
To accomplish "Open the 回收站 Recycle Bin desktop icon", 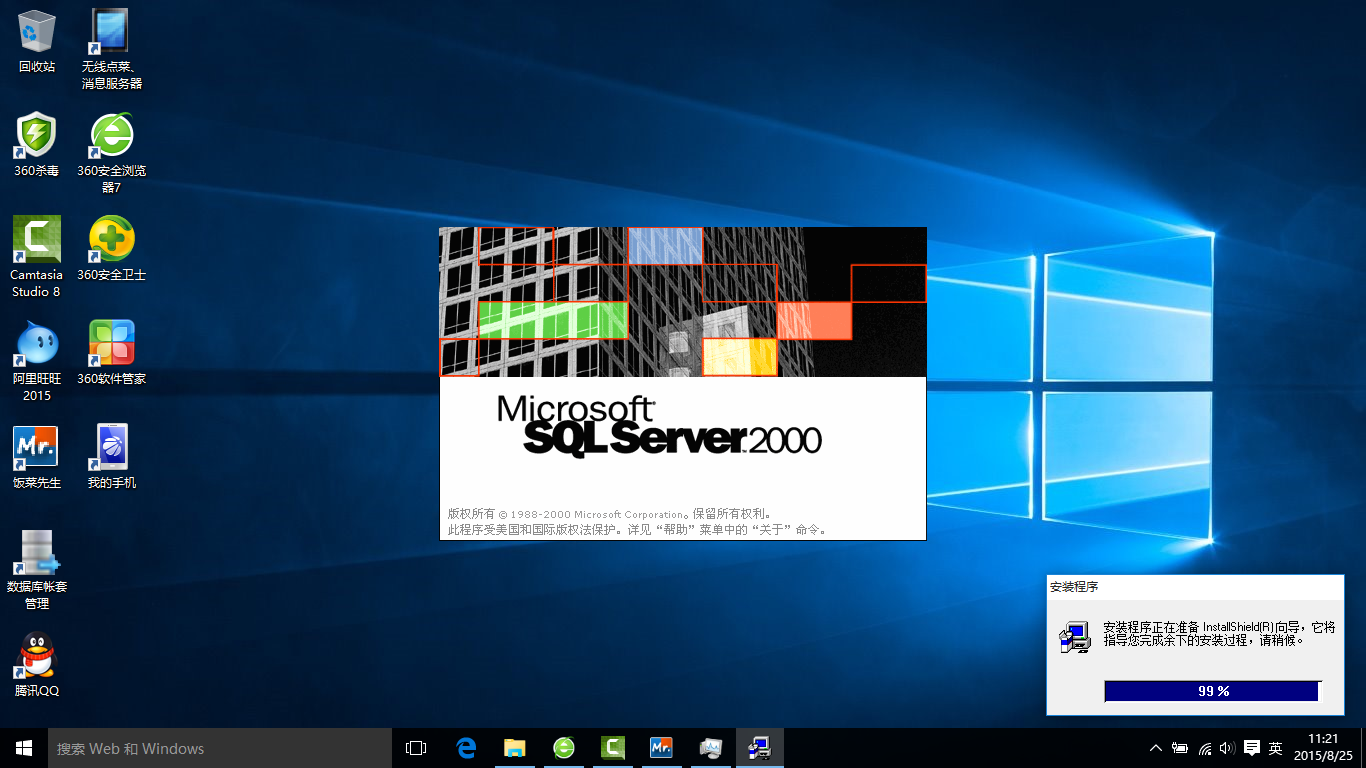I will click(37, 40).
